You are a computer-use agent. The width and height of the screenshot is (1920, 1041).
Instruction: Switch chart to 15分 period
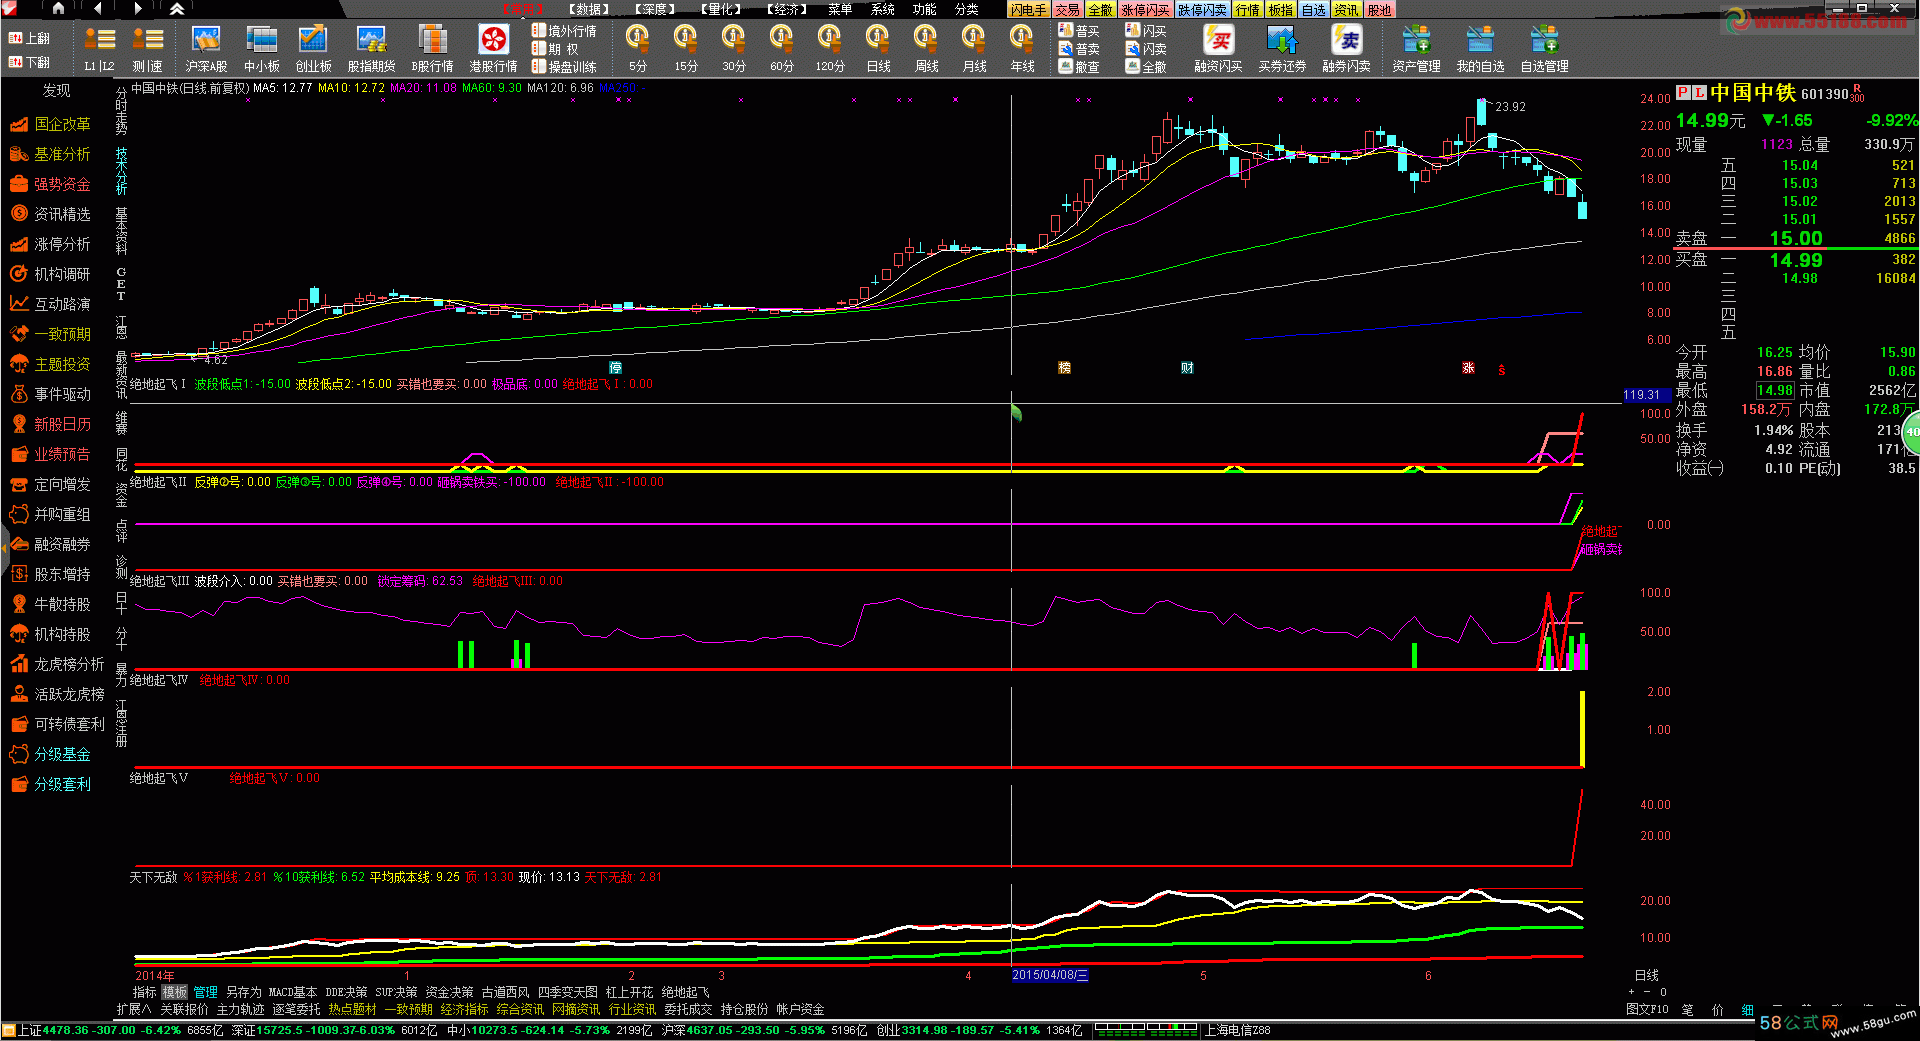pyautogui.click(x=685, y=48)
